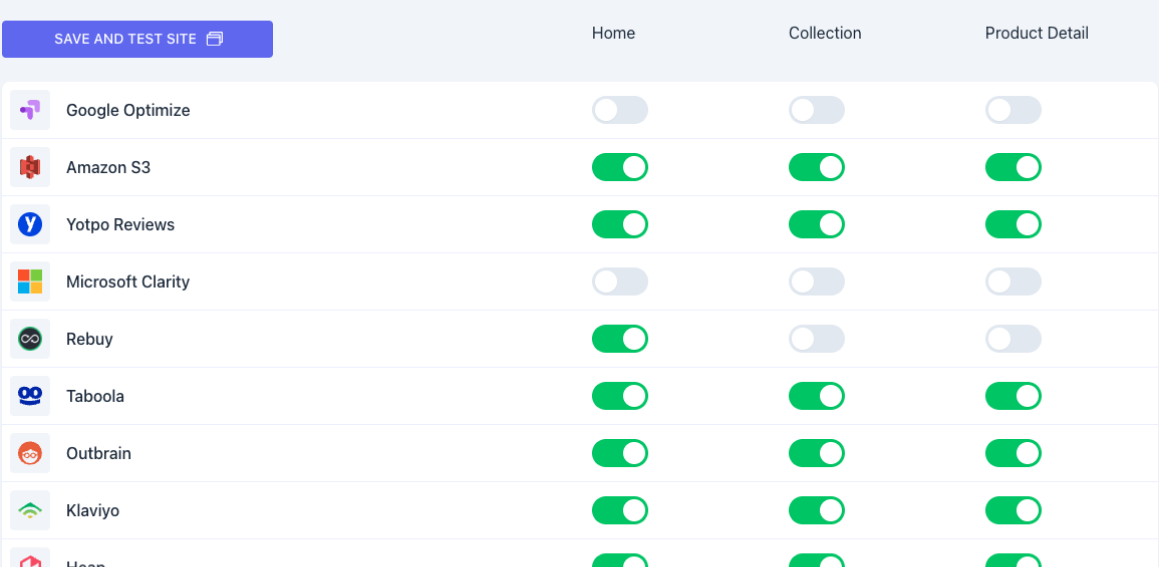
Task: Click the Klaviyo logo icon
Action: pos(30,510)
